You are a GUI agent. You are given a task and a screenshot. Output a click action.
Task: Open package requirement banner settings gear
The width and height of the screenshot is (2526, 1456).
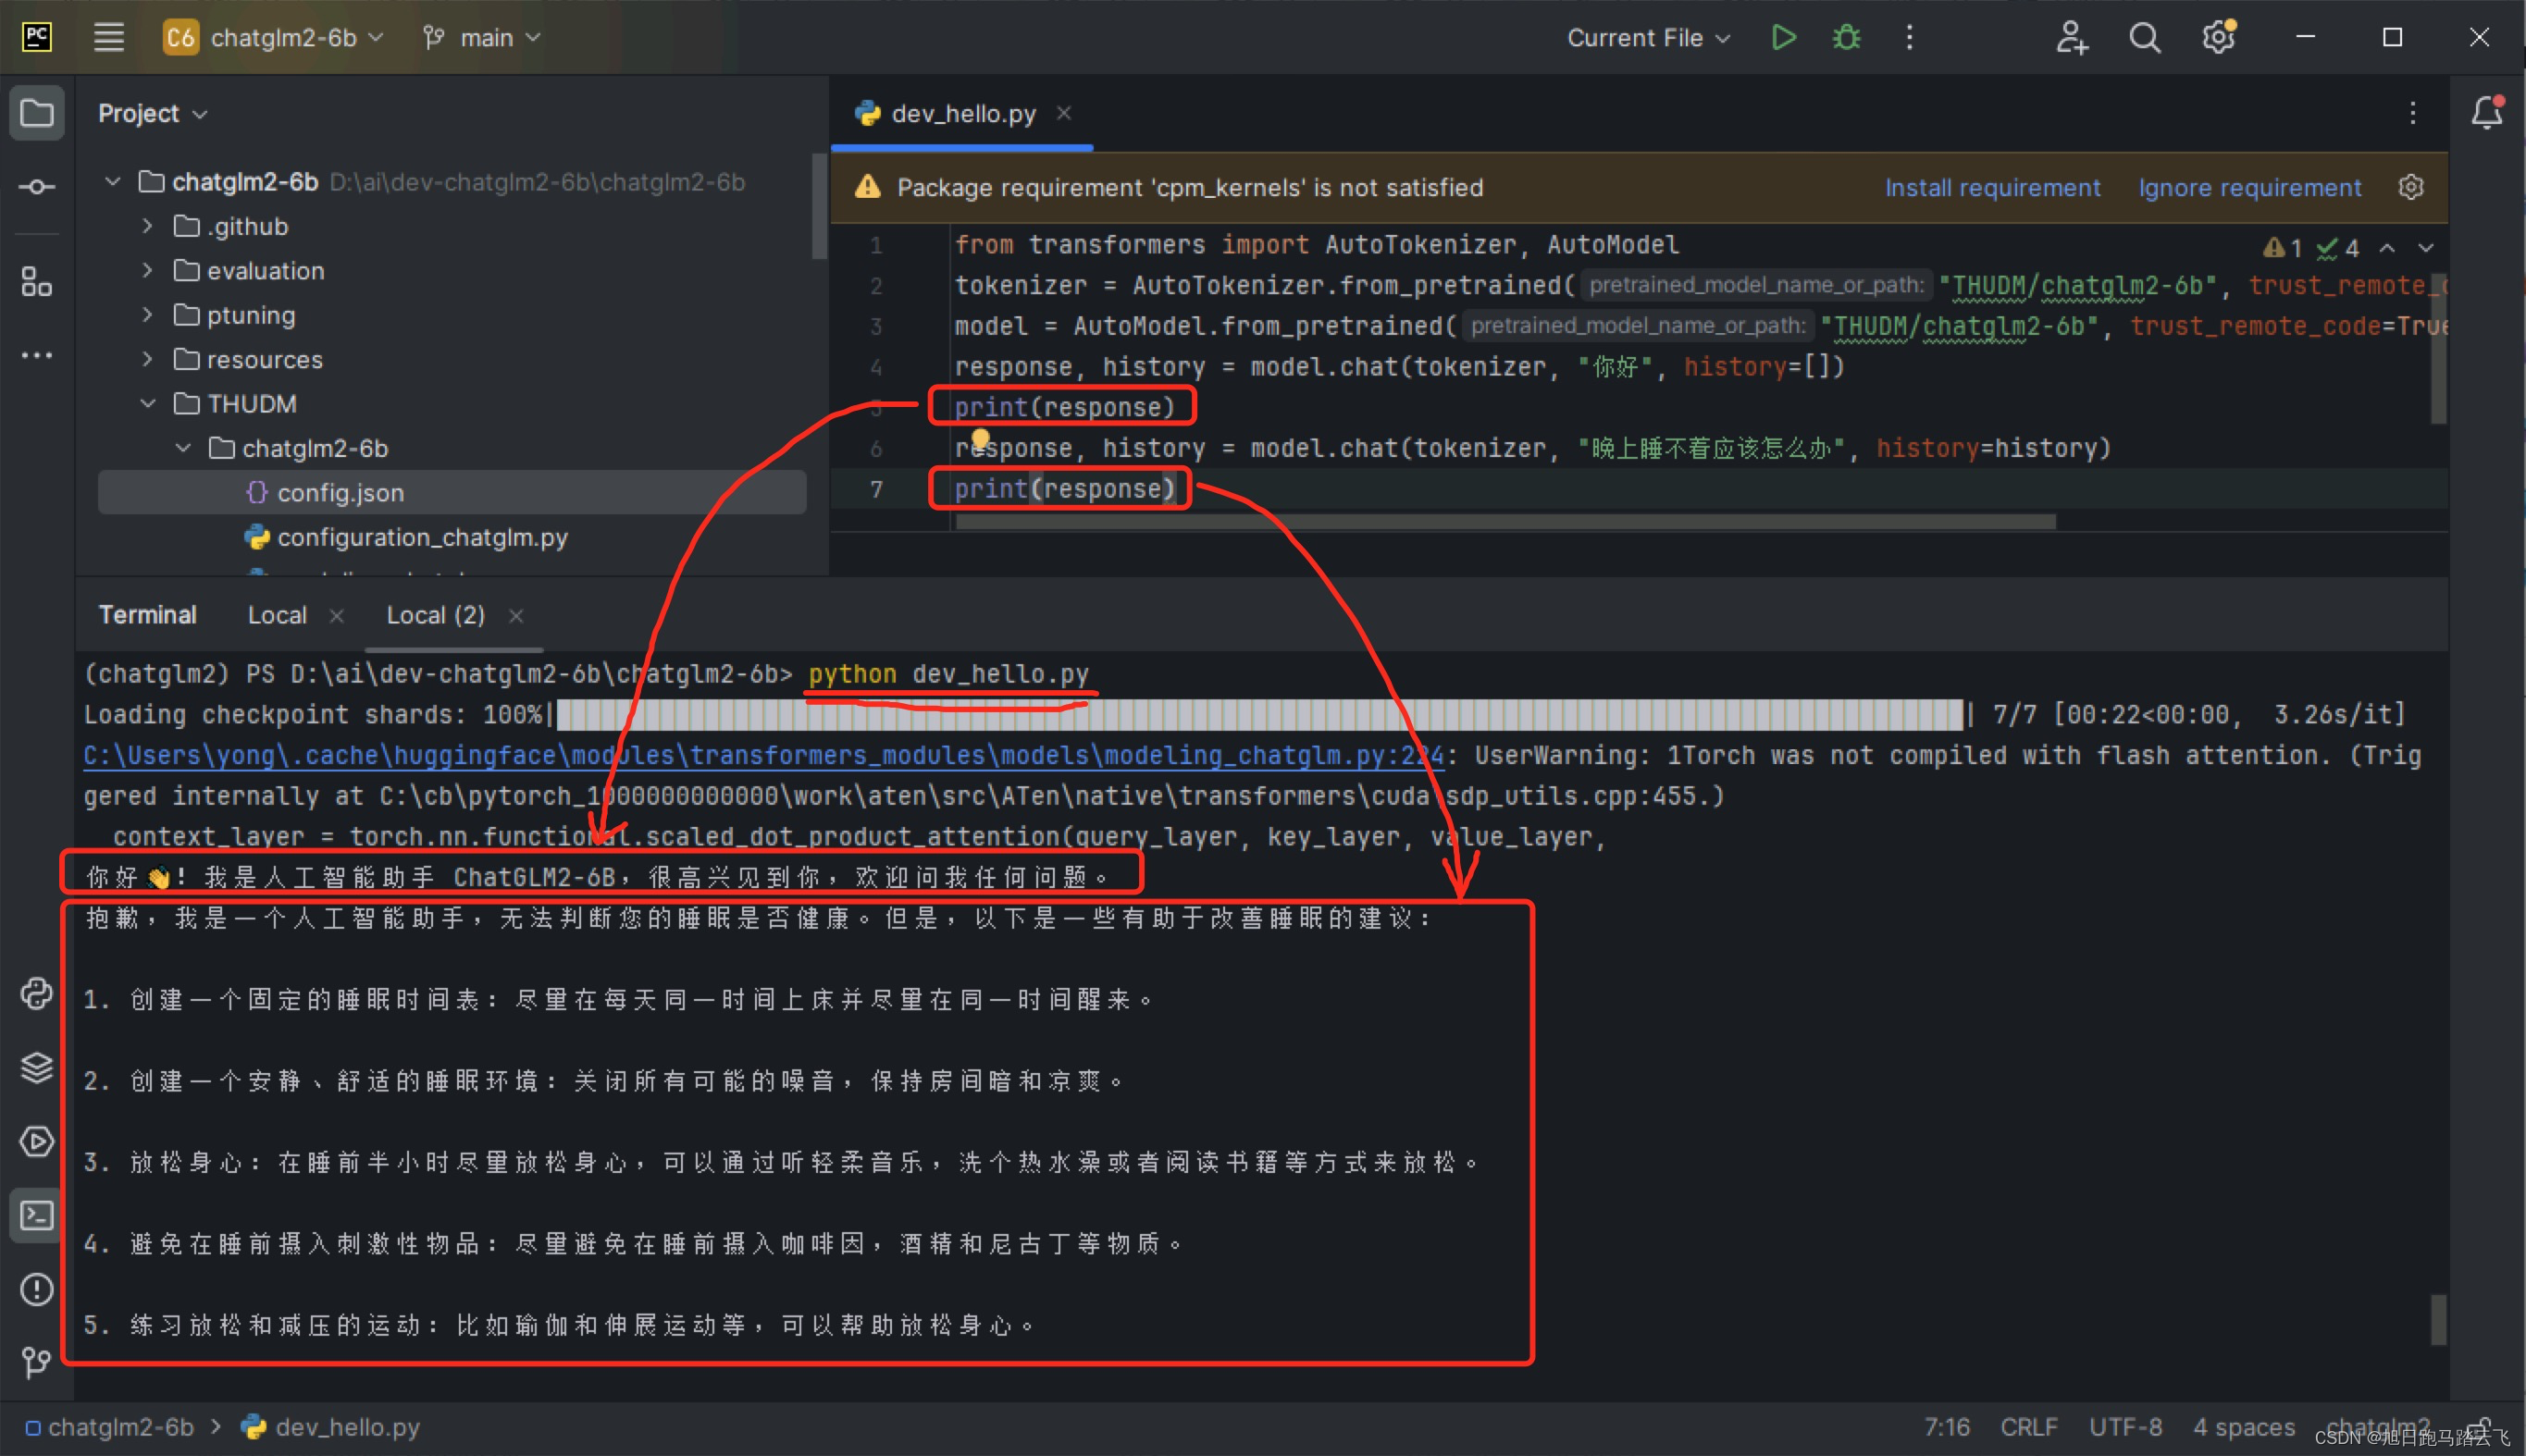click(x=2411, y=187)
